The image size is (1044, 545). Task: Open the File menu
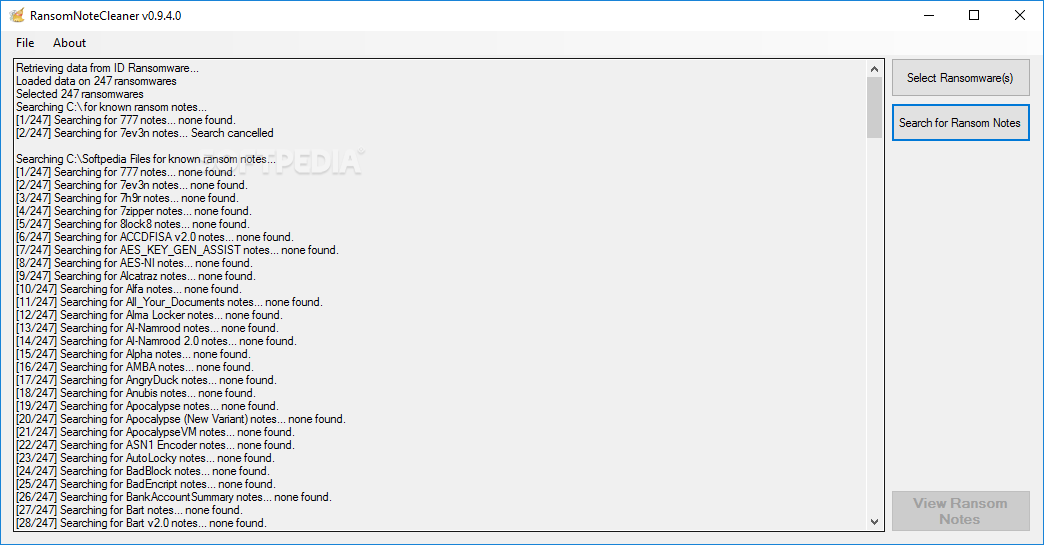25,43
